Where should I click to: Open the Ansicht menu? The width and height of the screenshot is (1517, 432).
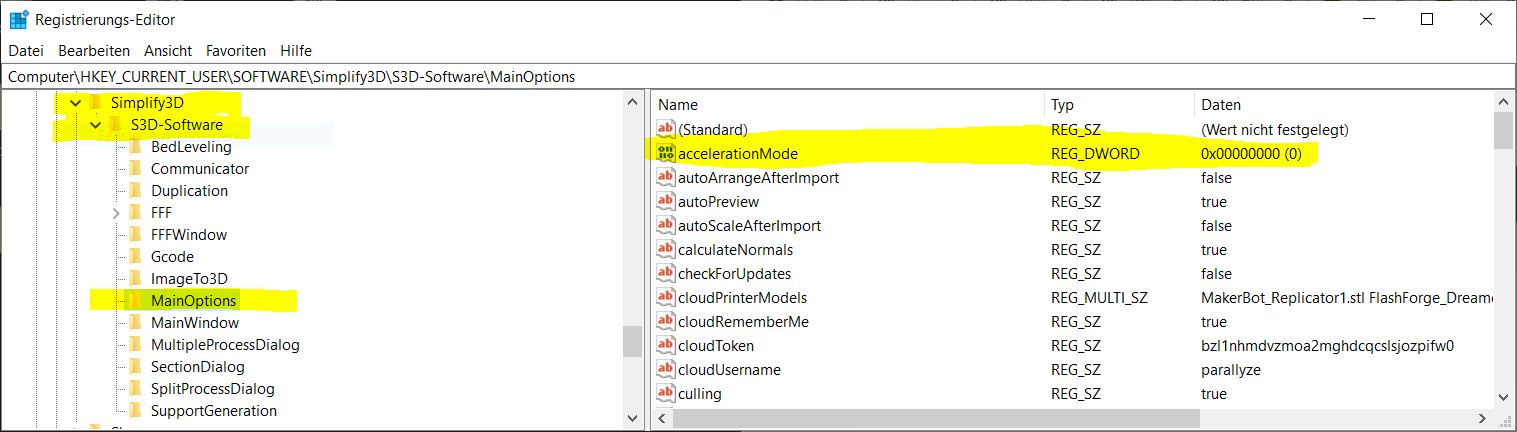168,50
